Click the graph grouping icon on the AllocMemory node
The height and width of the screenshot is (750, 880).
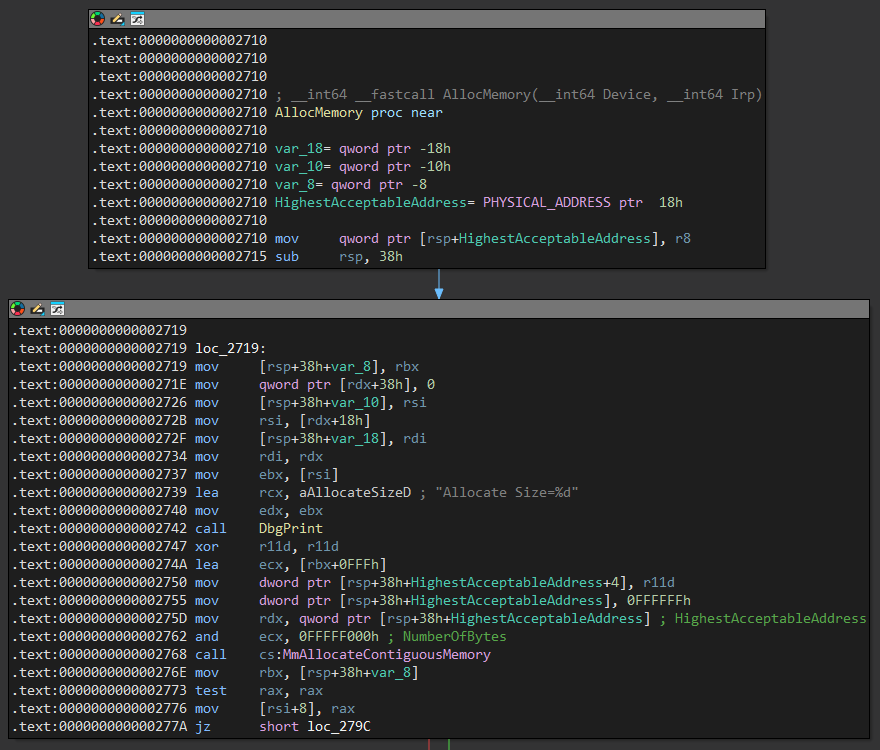[137, 19]
